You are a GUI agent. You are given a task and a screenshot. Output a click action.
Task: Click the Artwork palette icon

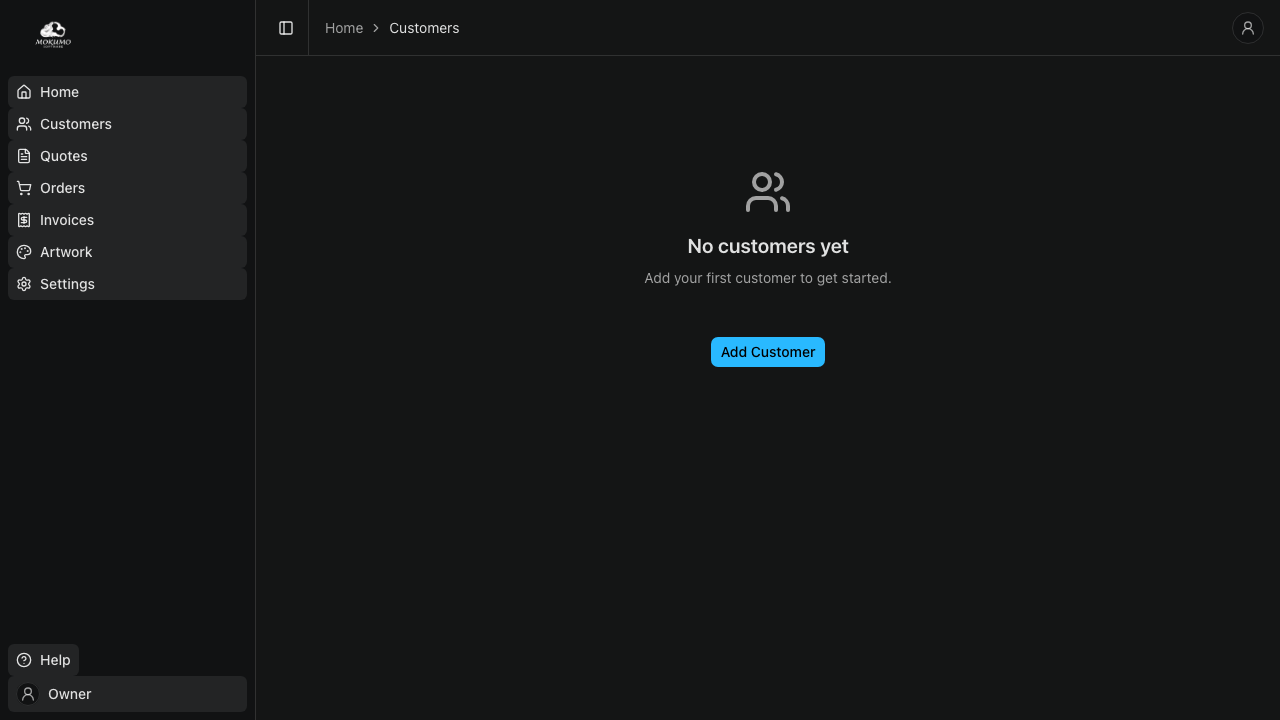point(24,252)
